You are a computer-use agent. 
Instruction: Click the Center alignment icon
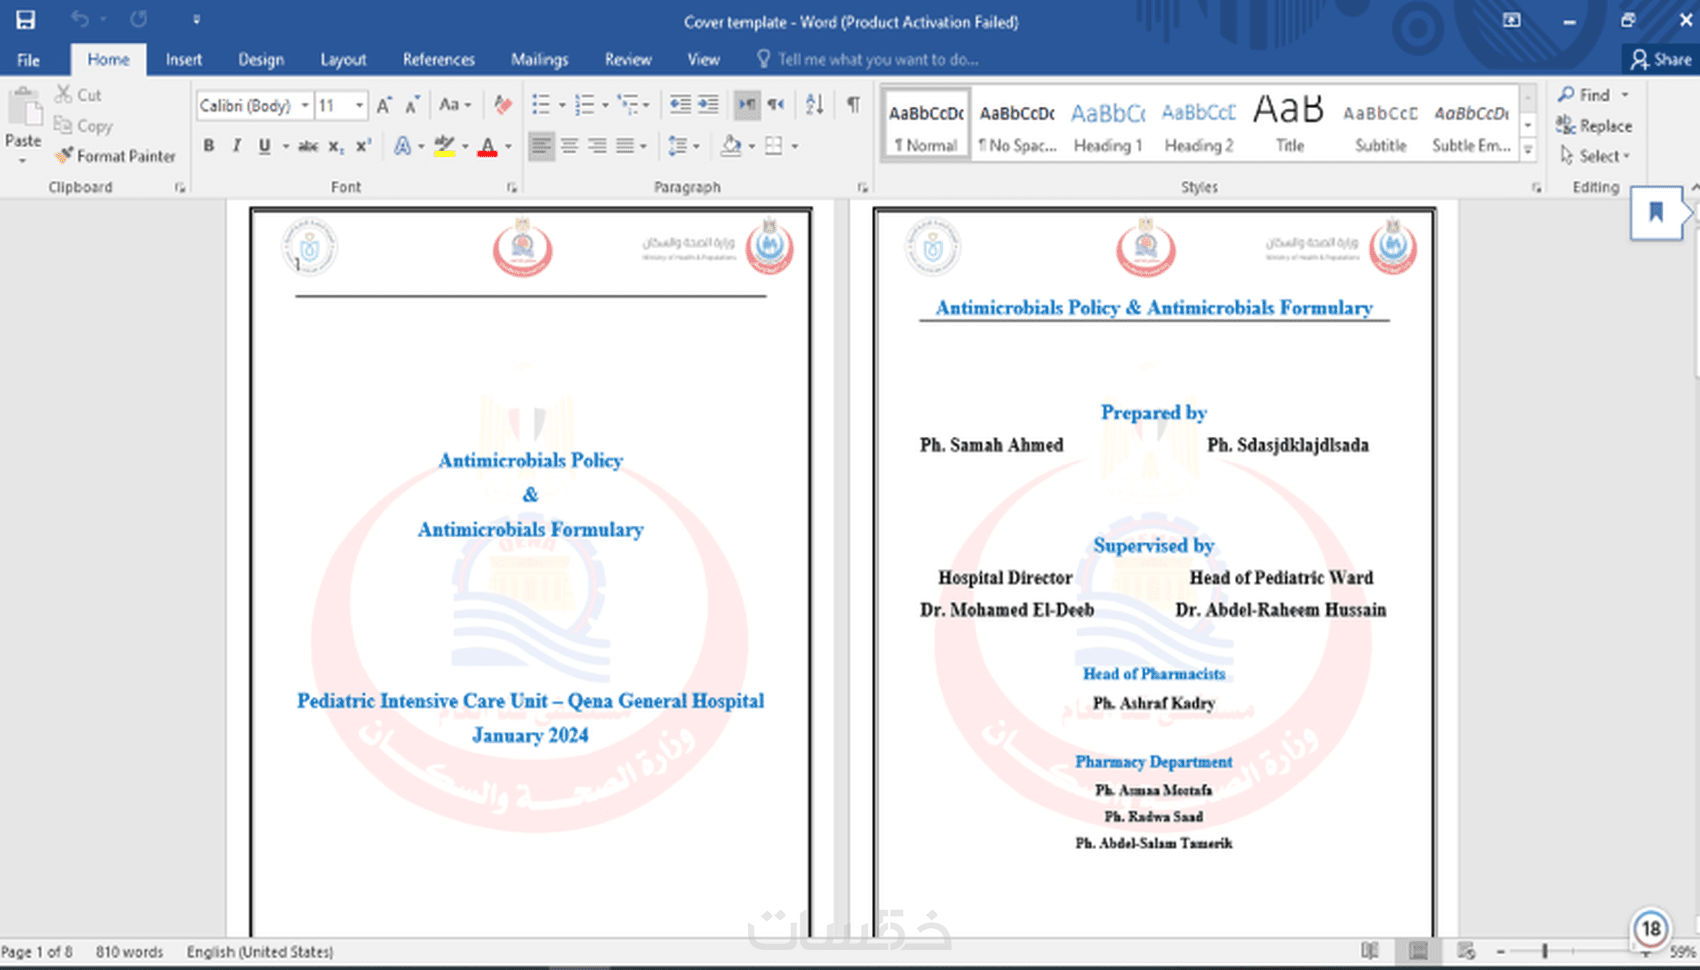tap(569, 146)
